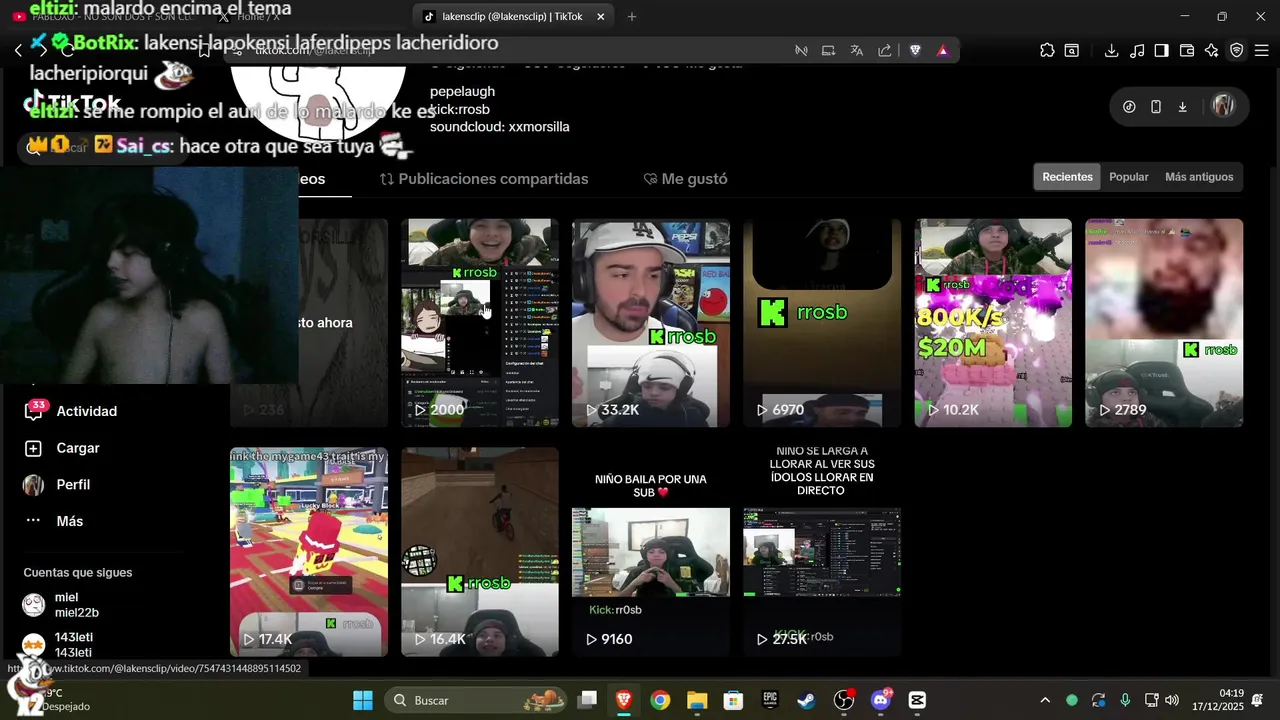Open the Lucky Block video with 17.4K views
1280x720 pixels.
pyautogui.click(x=309, y=552)
